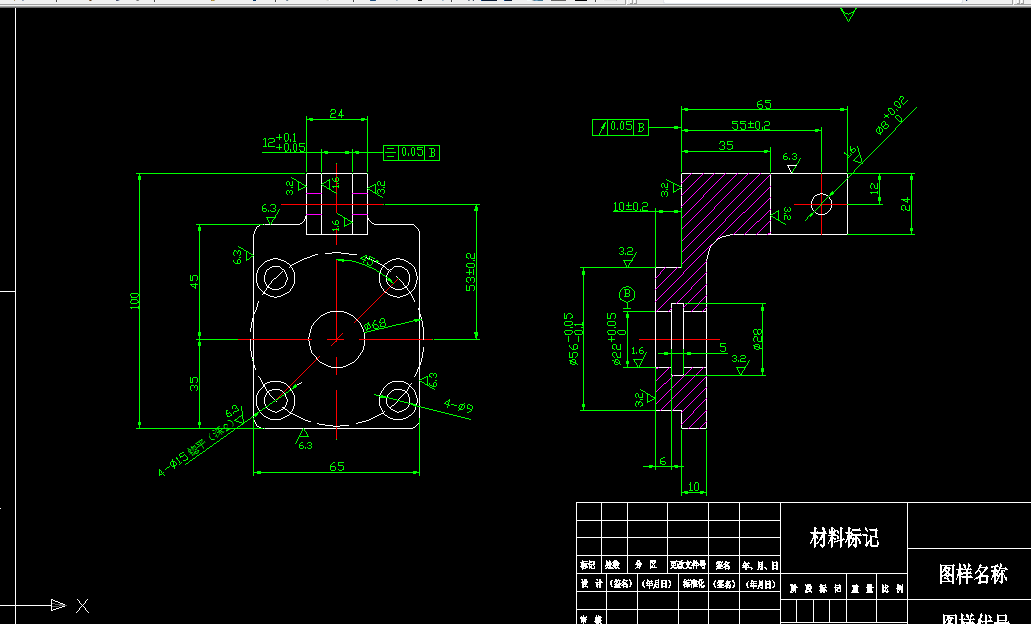
Task: Click the 6 step dimension in section view
Action: (662, 461)
